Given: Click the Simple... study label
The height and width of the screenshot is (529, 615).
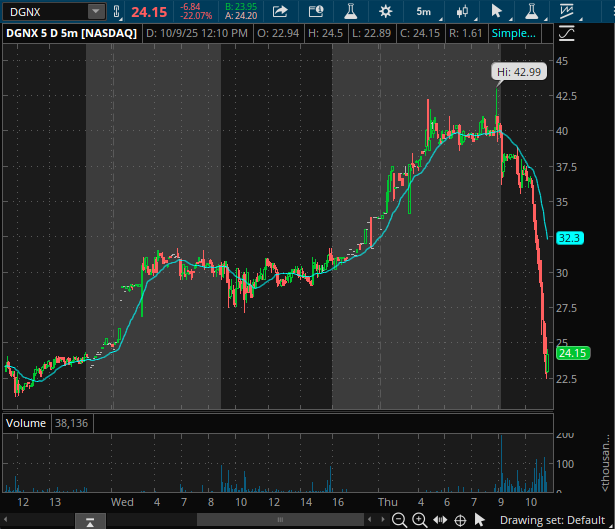Looking at the screenshot, I should pos(514,33).
